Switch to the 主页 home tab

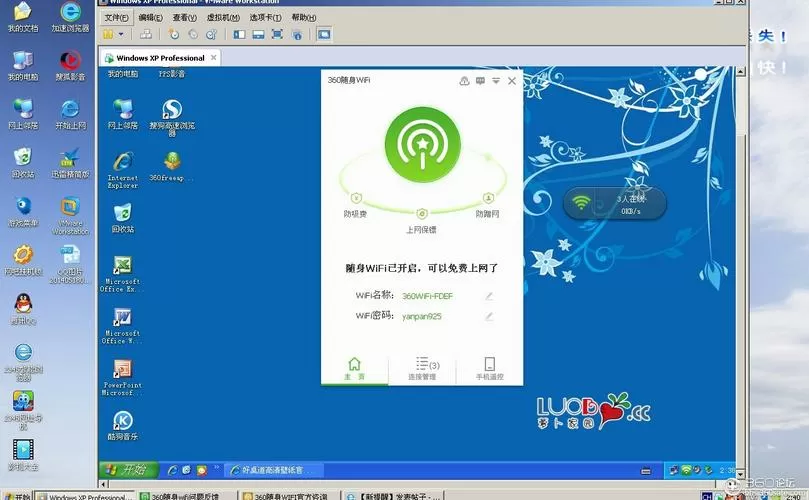(x=354, y=369)
